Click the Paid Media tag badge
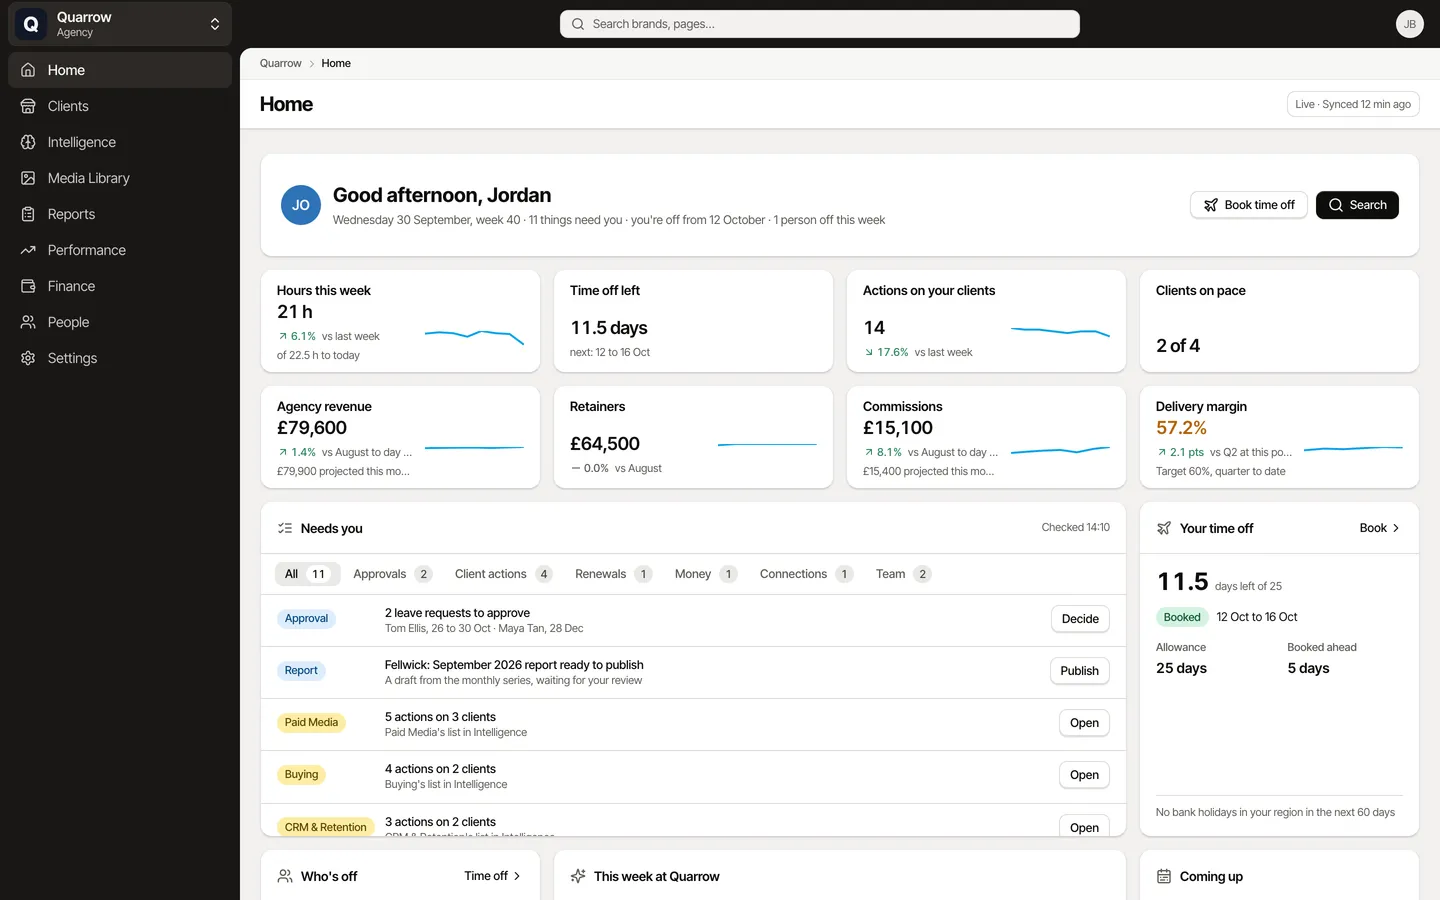 point(311,723)
